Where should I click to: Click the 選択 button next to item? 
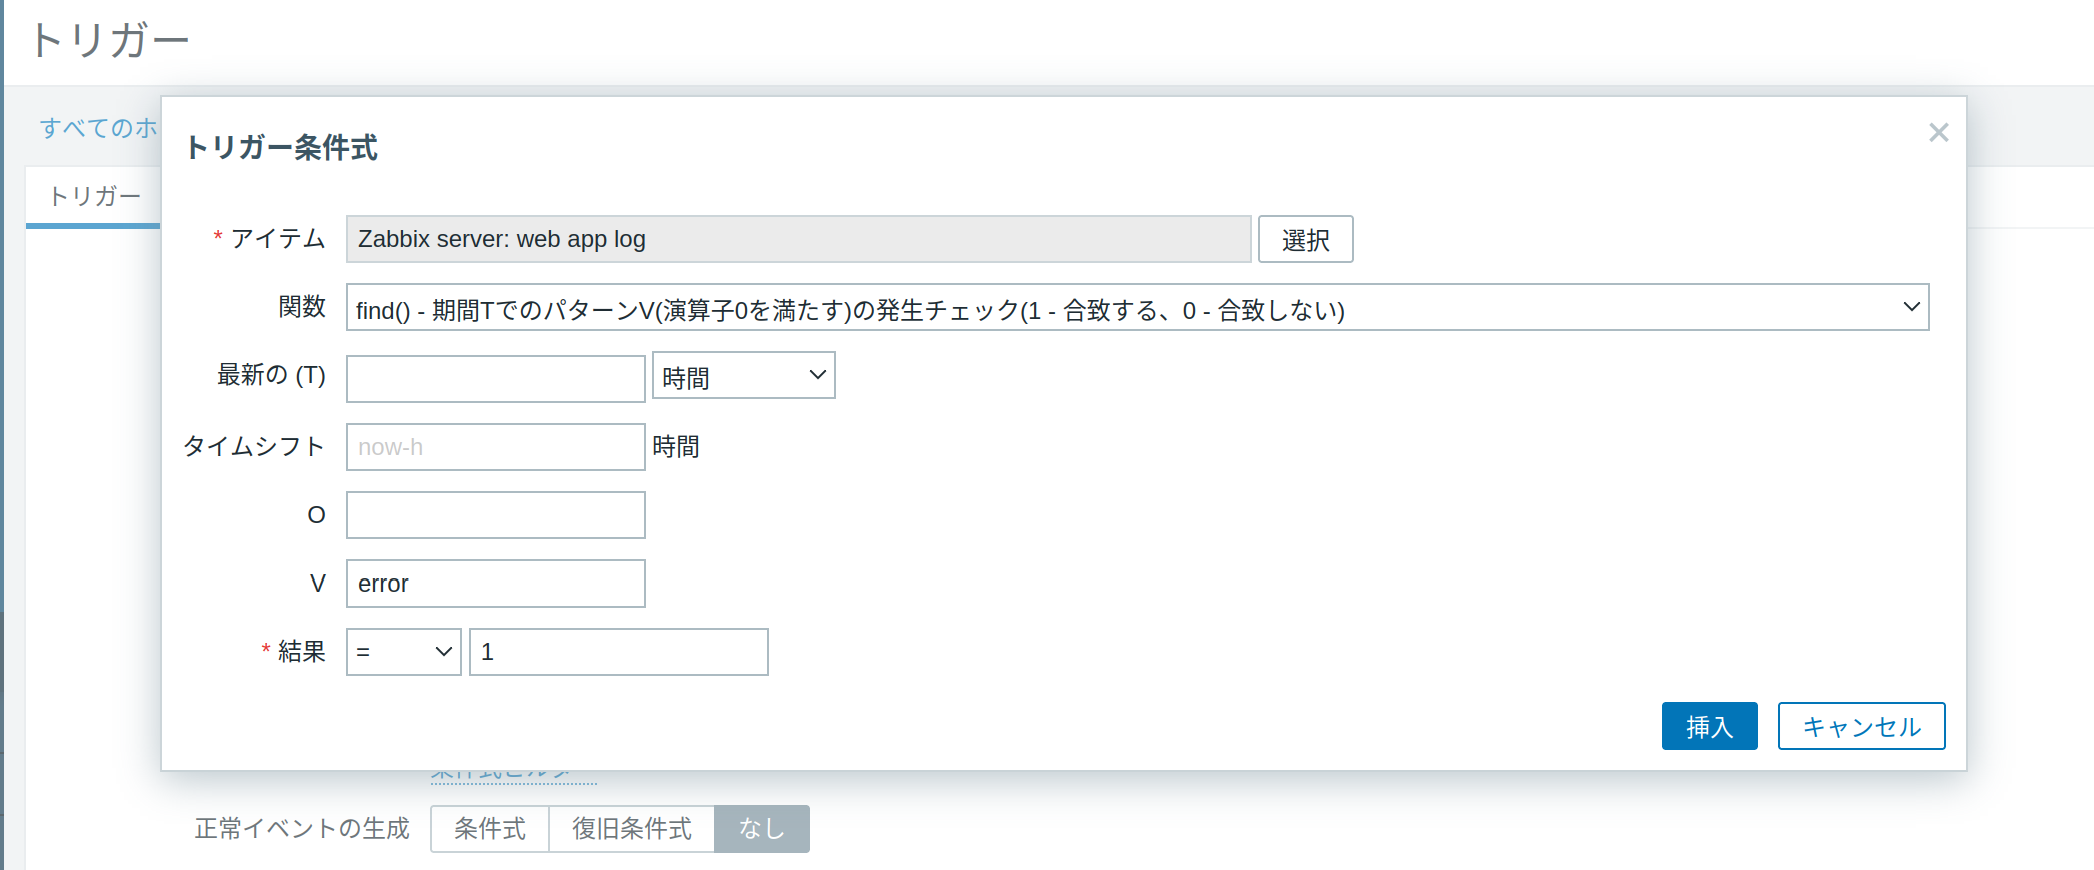click(x=1305, y=240)
